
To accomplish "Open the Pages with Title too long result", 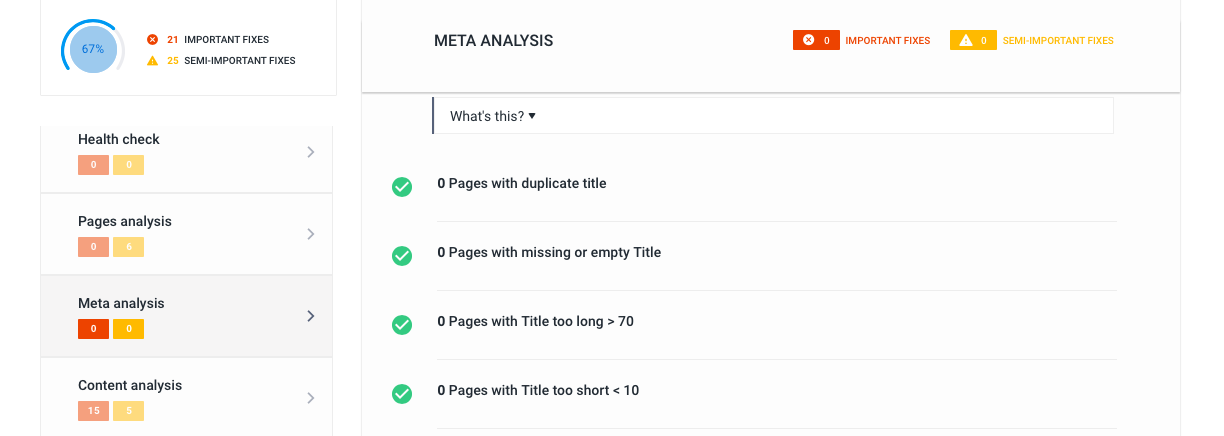I will 536,322.
